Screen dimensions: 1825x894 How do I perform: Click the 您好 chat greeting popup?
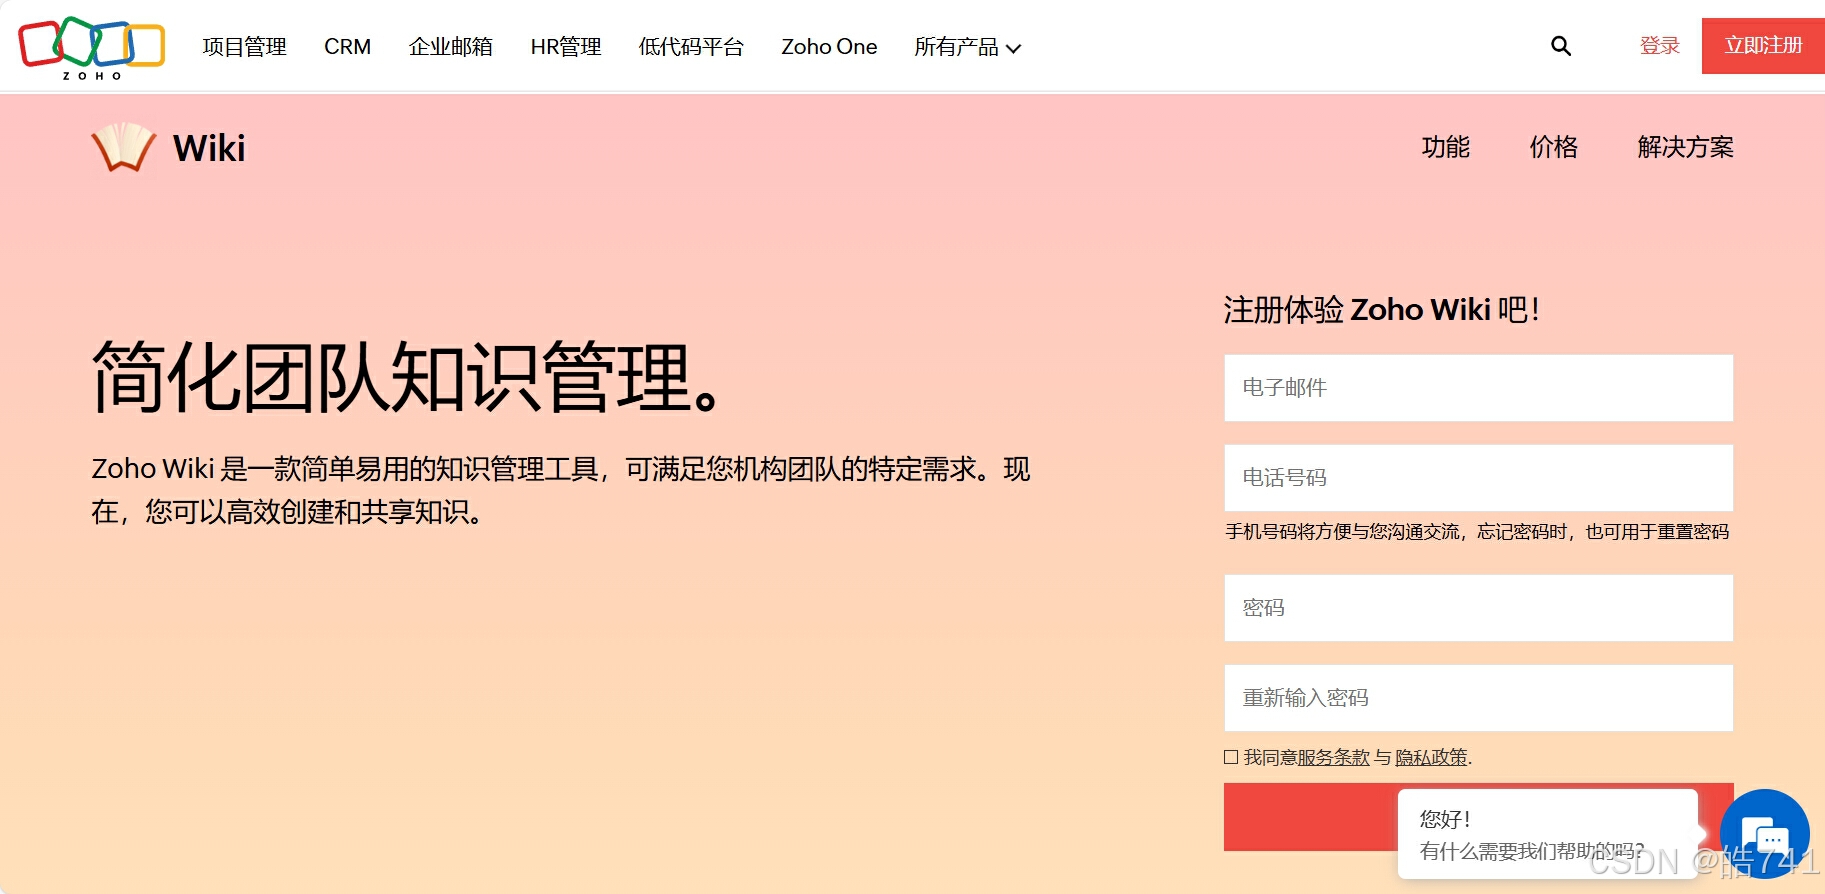click(1548, 834)
